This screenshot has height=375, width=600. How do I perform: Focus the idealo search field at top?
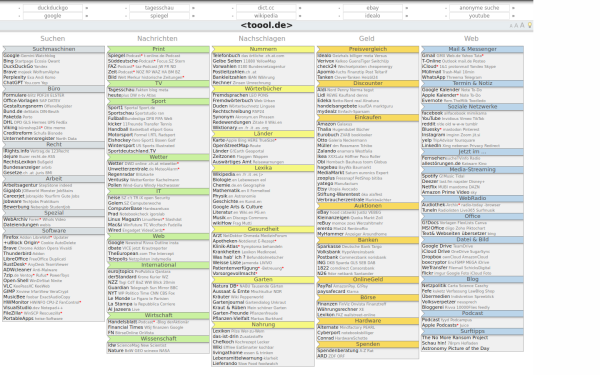(x=373, y=16)
